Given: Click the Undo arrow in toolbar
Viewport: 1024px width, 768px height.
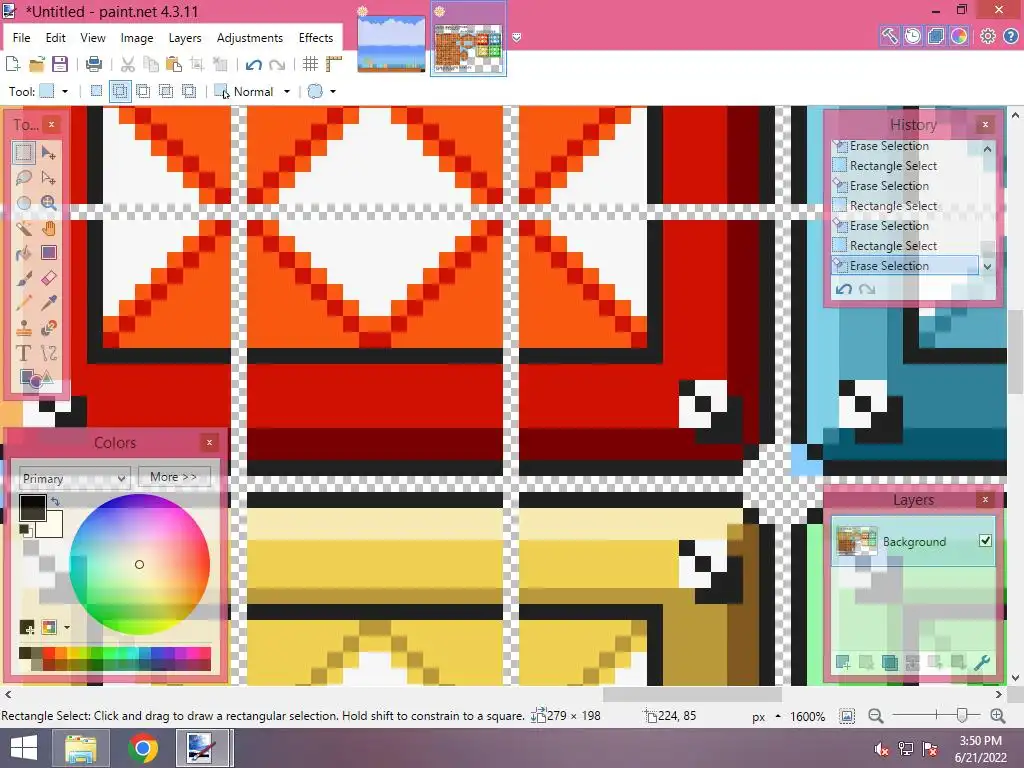Looking at the screenshot, I should (x=253, y=64).
